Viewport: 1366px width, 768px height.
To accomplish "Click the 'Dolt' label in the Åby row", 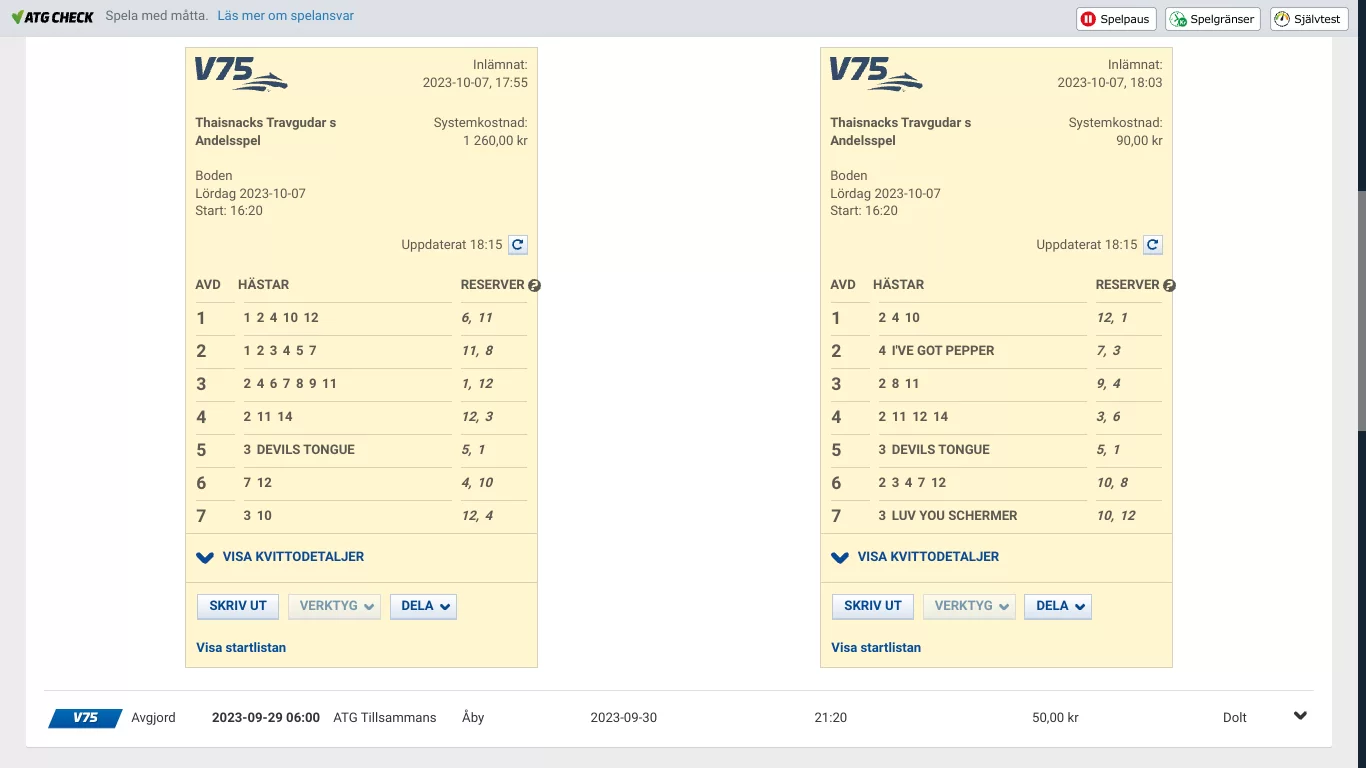I will coord(1235,718).
